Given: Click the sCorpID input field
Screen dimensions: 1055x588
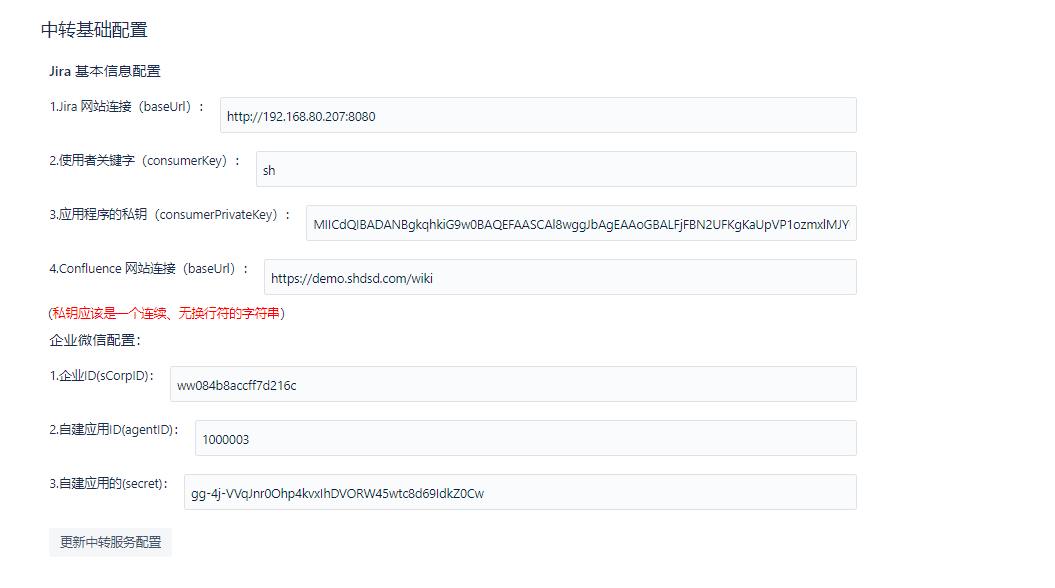Looking at the screenshot, I should click(x=513, y=384).
